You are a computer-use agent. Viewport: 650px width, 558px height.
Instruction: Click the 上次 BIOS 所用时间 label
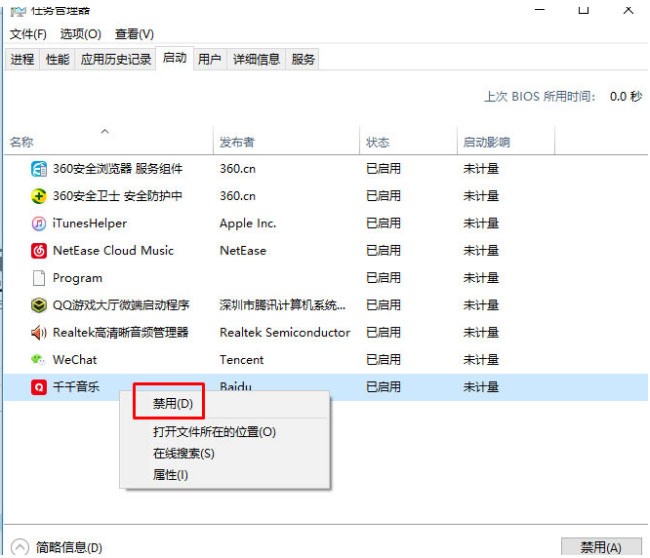point(540,97)
